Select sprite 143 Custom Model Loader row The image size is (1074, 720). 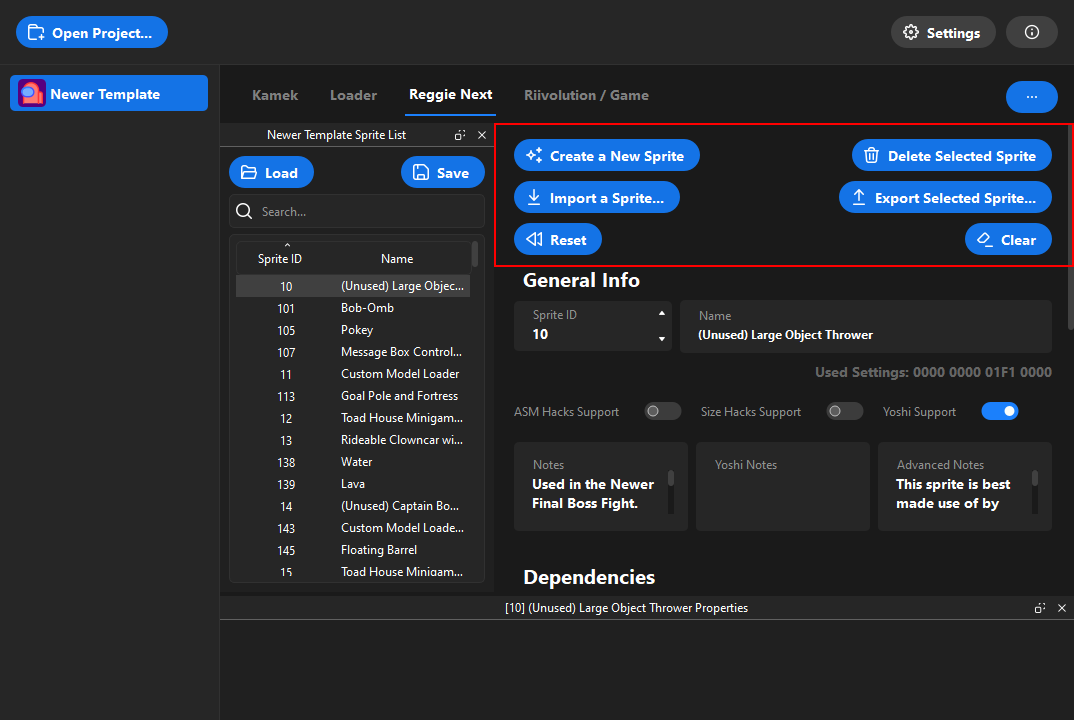353,528
